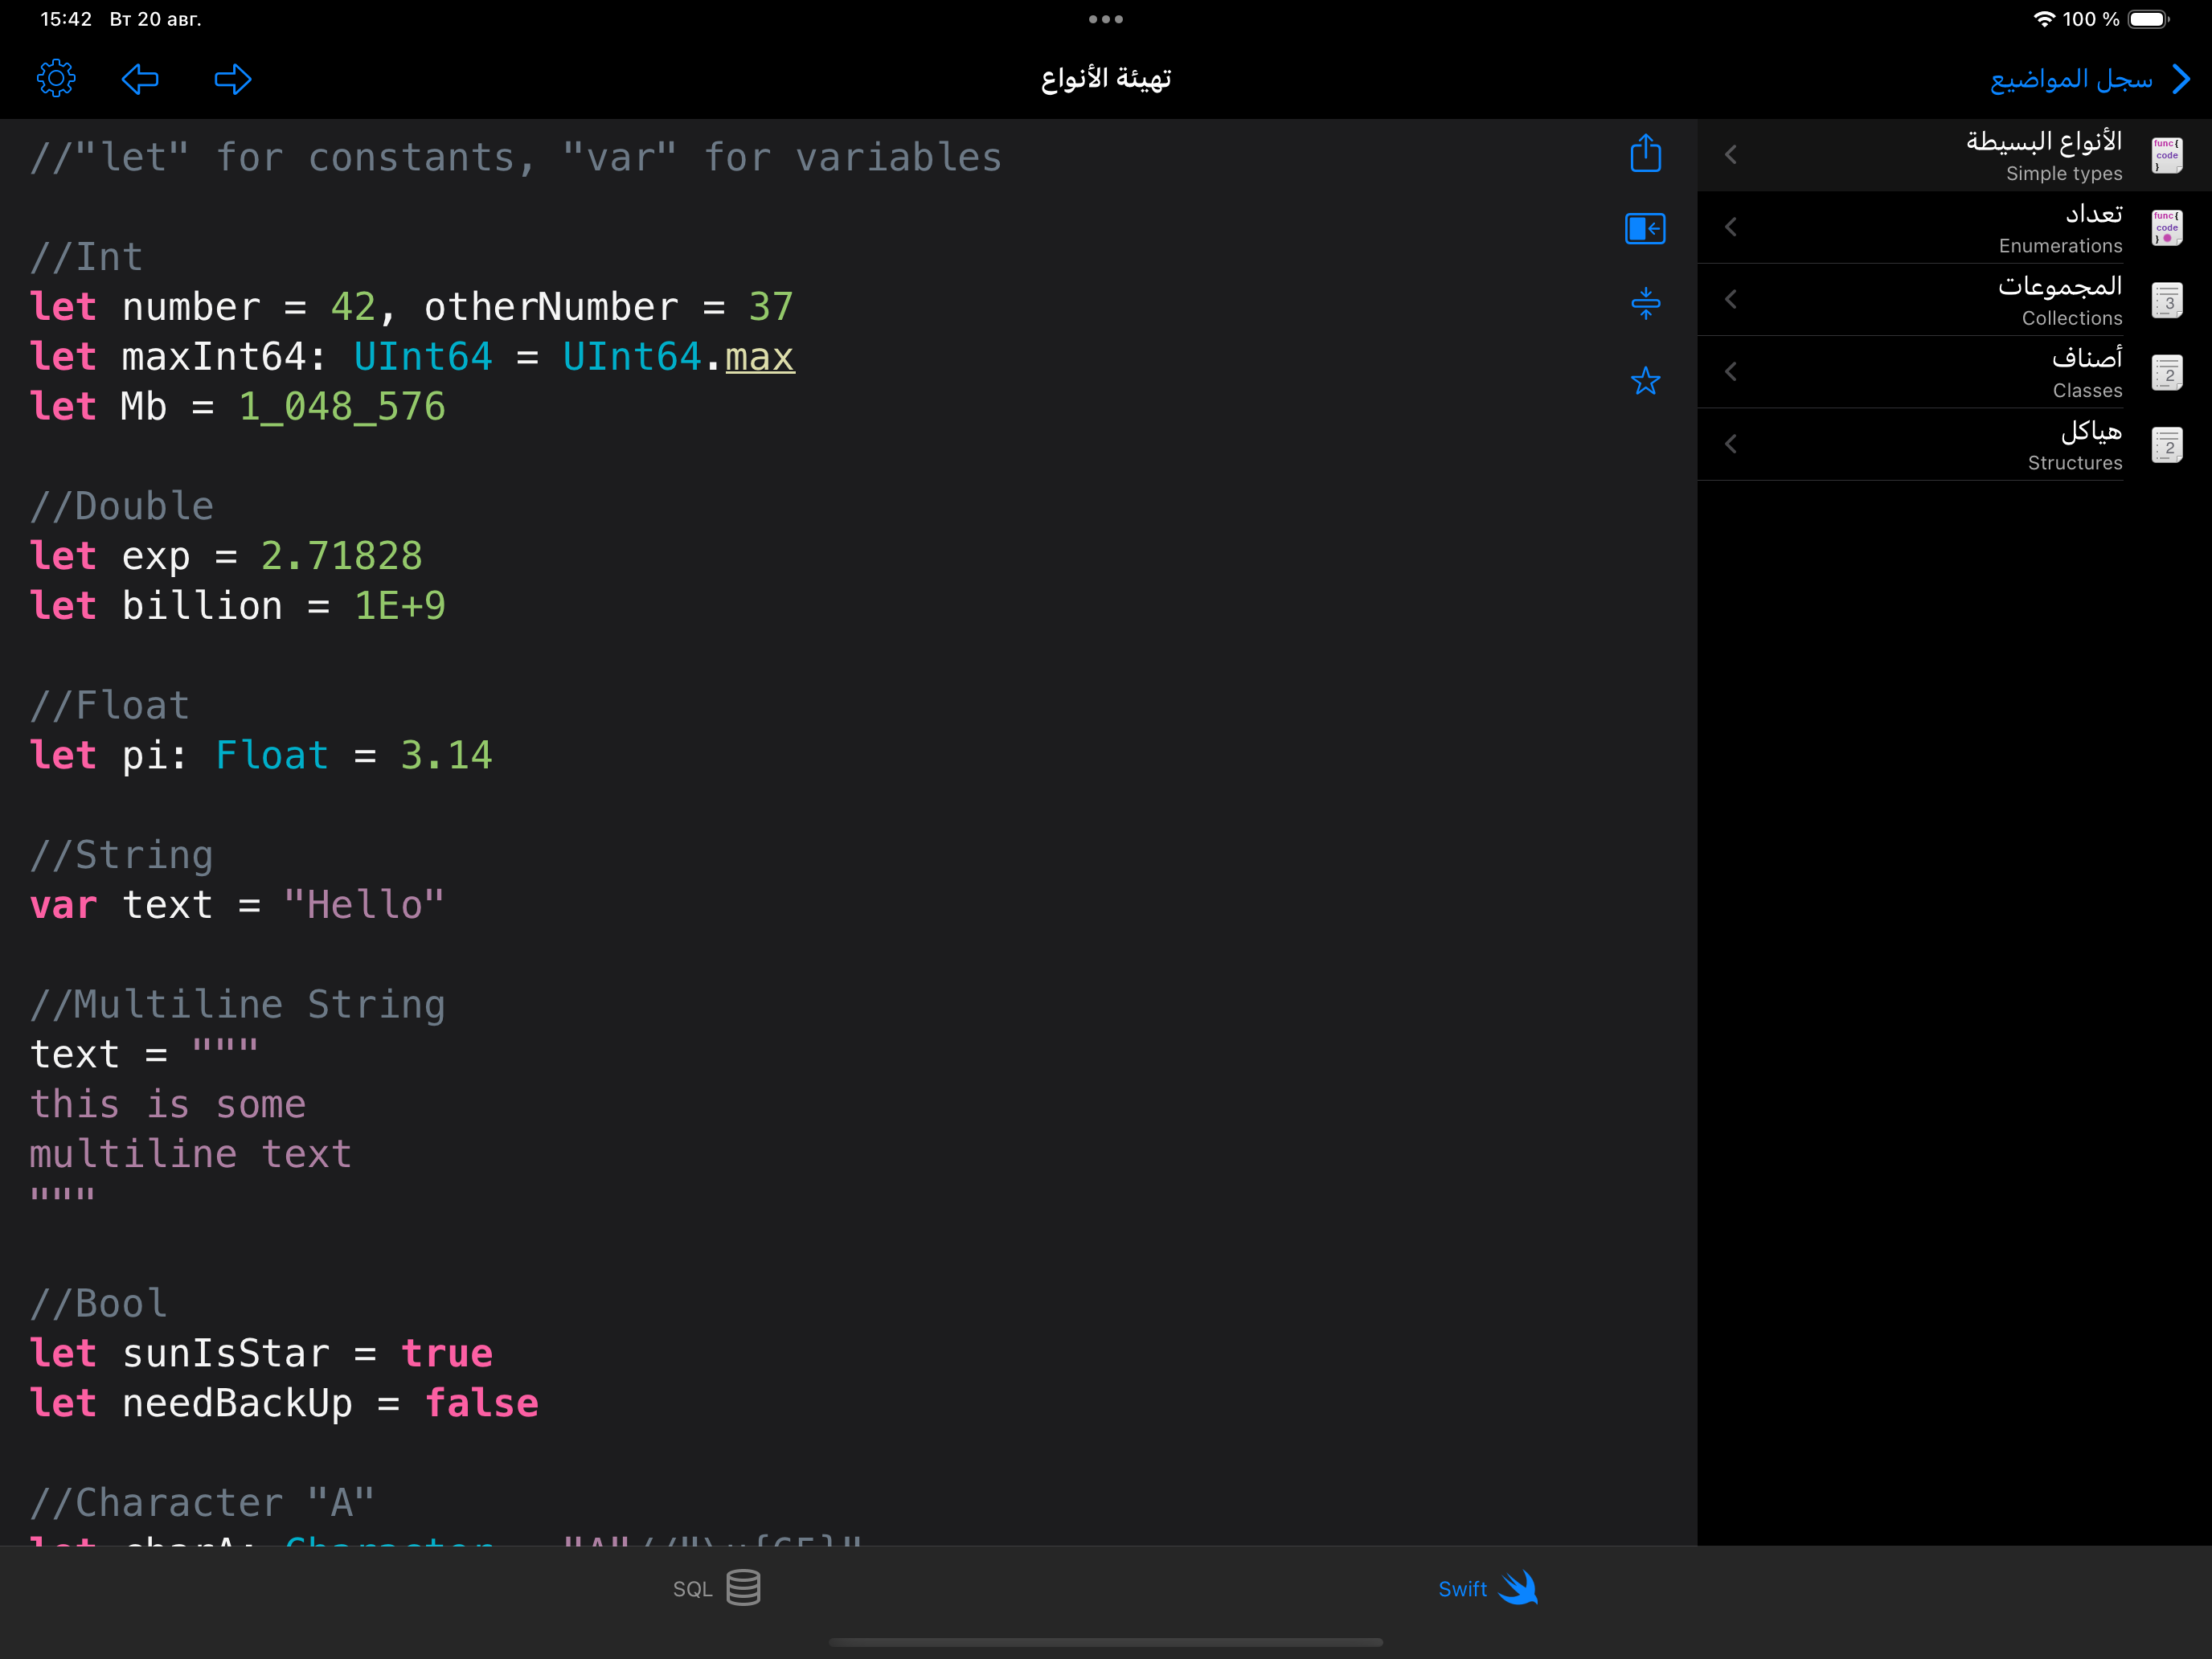Click the page title in navigation bar
The image size is (2212, 1659).
coord(1106,78)
